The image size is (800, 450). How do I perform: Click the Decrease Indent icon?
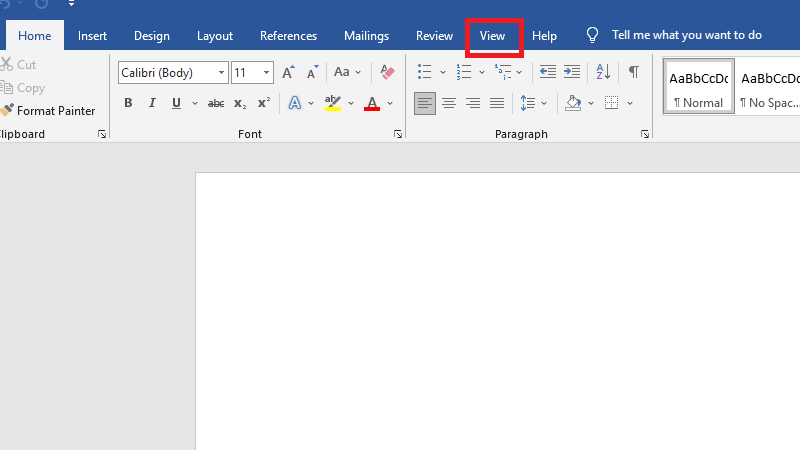547,72
